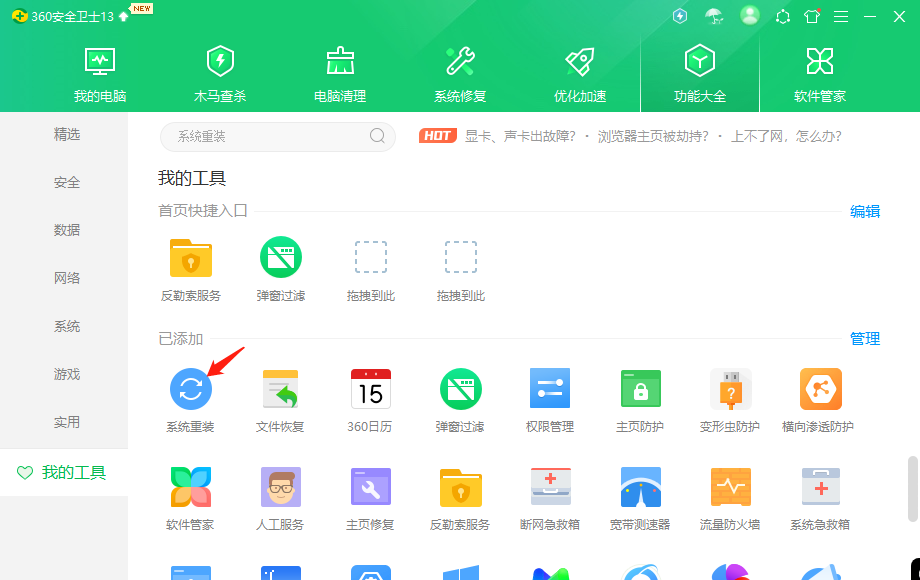The image size is (920, 580).
Task: Open 横向渗透防护 tool
Action: tap(820, 389)
